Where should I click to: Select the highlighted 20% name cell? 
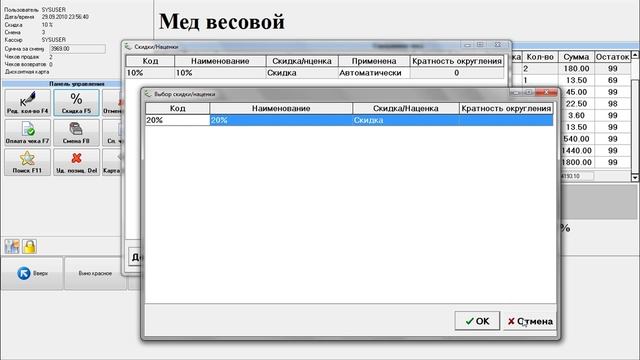(x=281, y=120)
